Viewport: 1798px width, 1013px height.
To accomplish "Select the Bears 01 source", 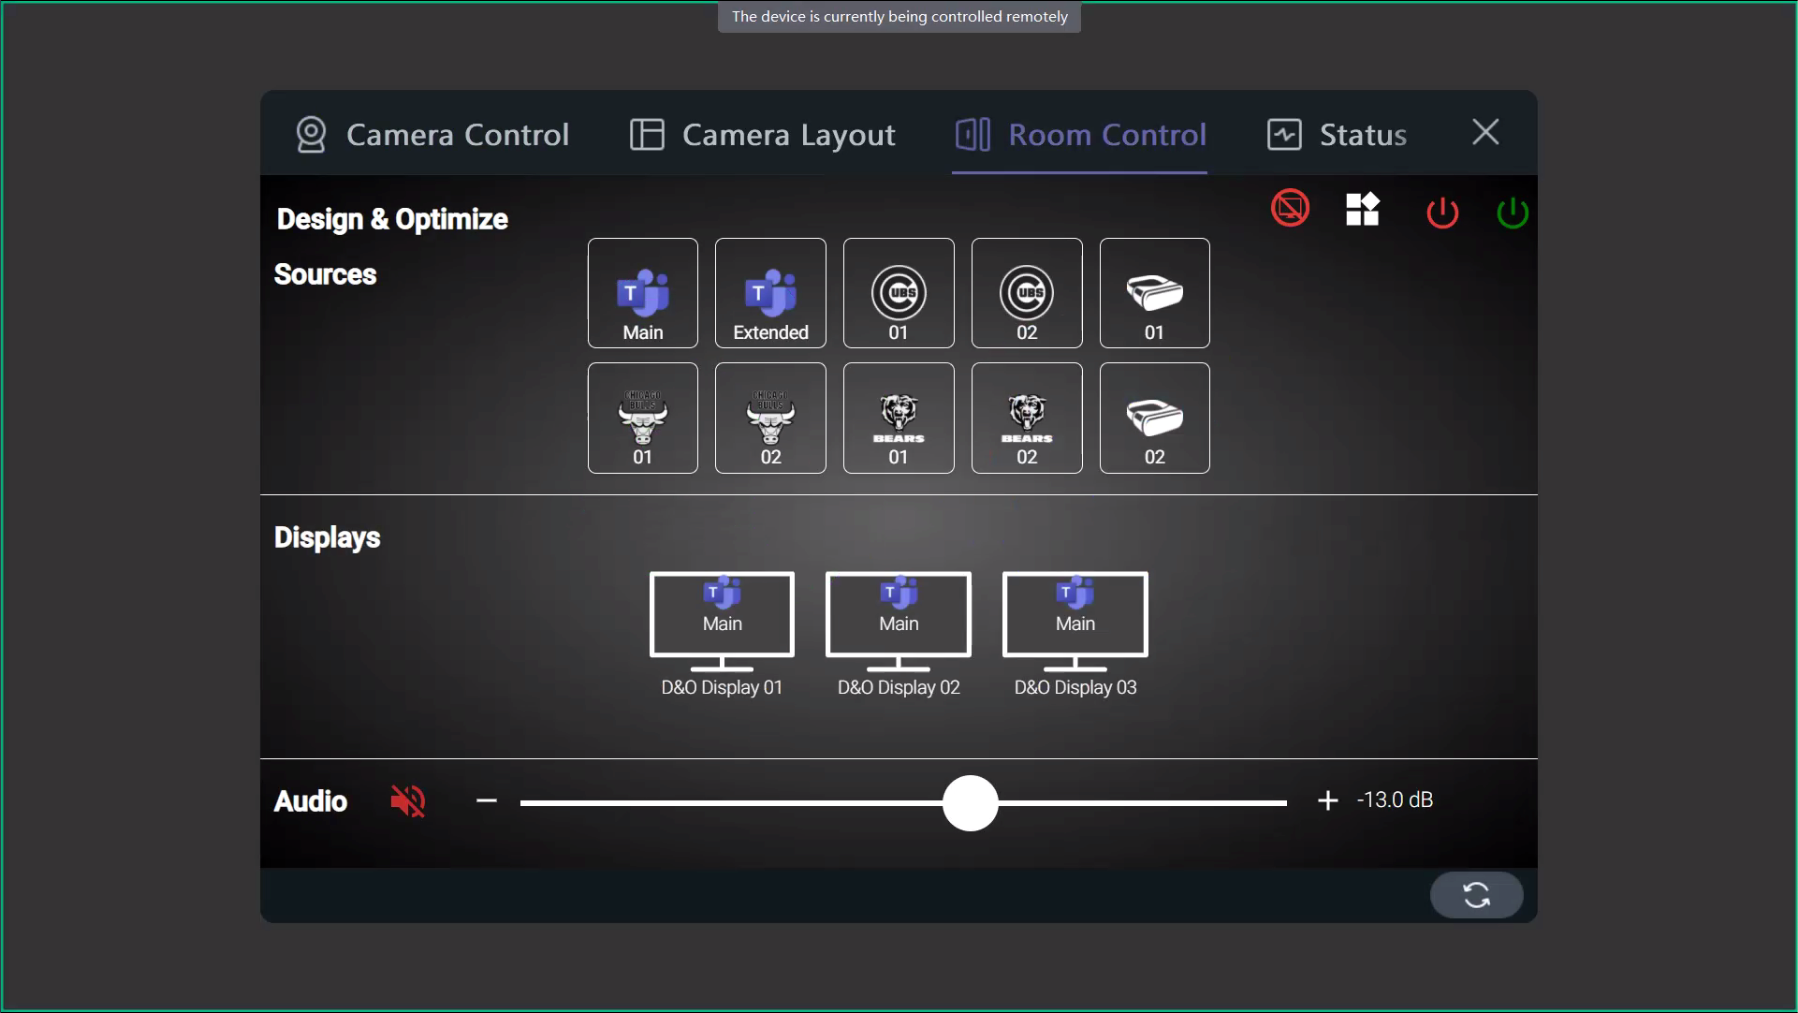I will pos(898,418).
